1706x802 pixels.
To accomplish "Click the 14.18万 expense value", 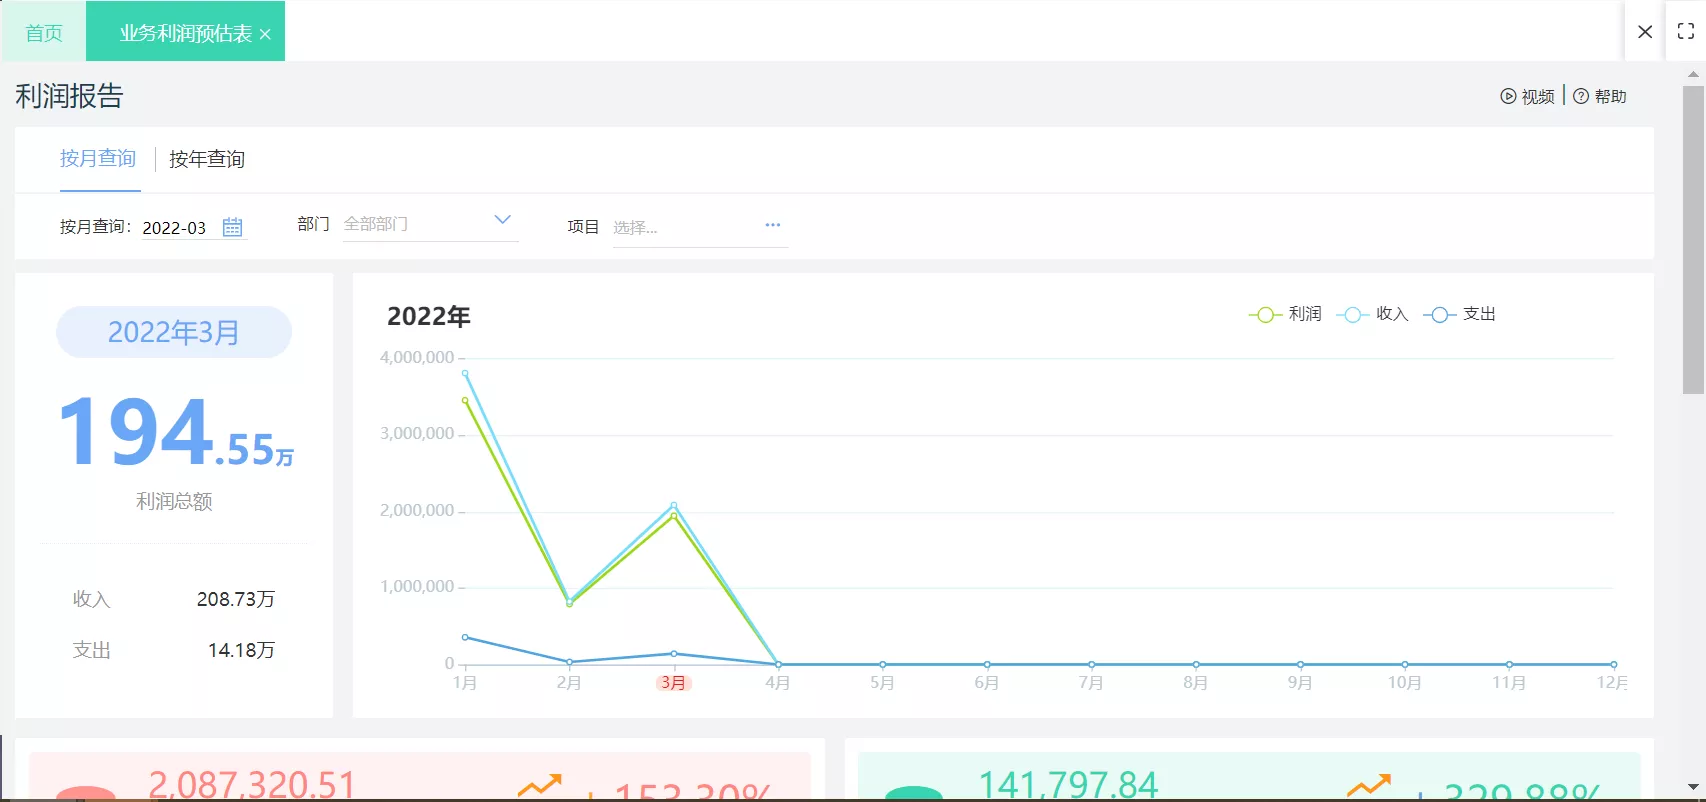I will (x=241, y=650).
